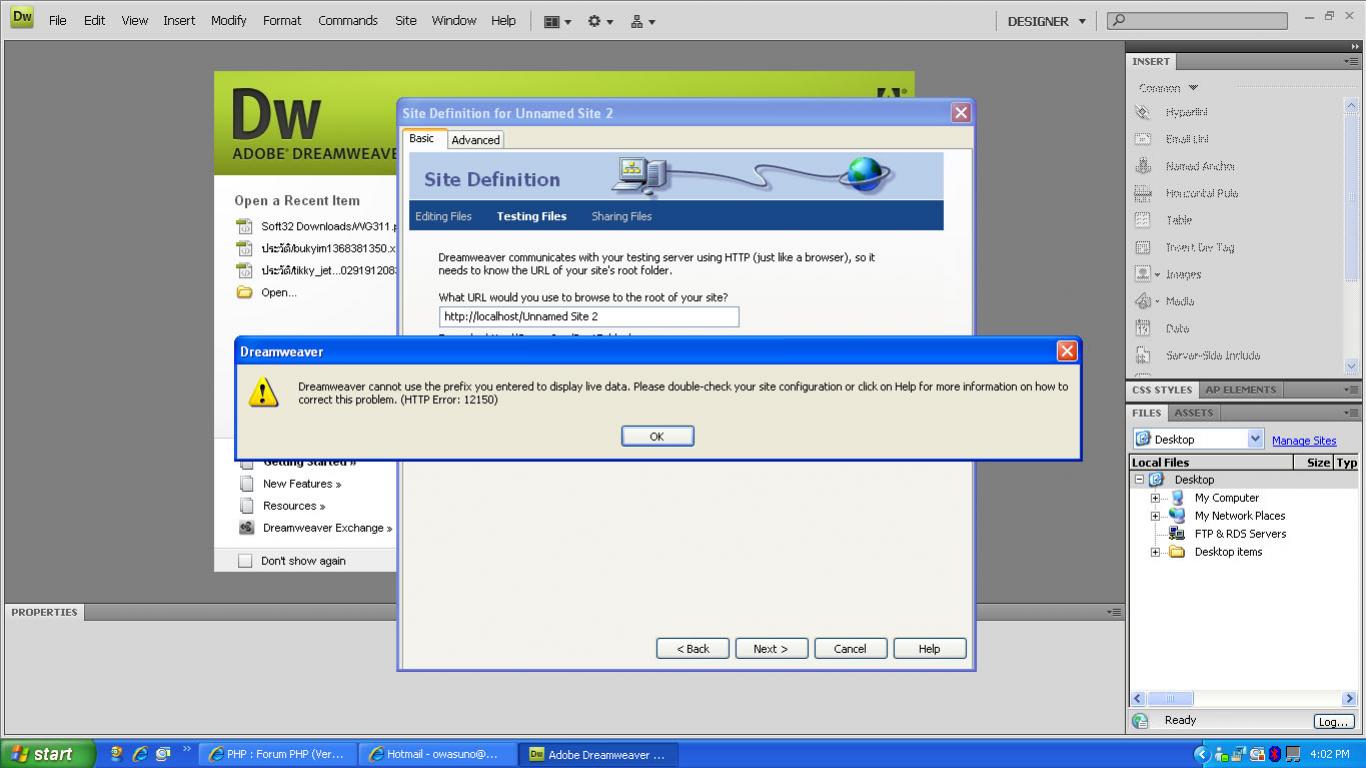Click the Horizontal Rule insert icon

(1143, 193)
